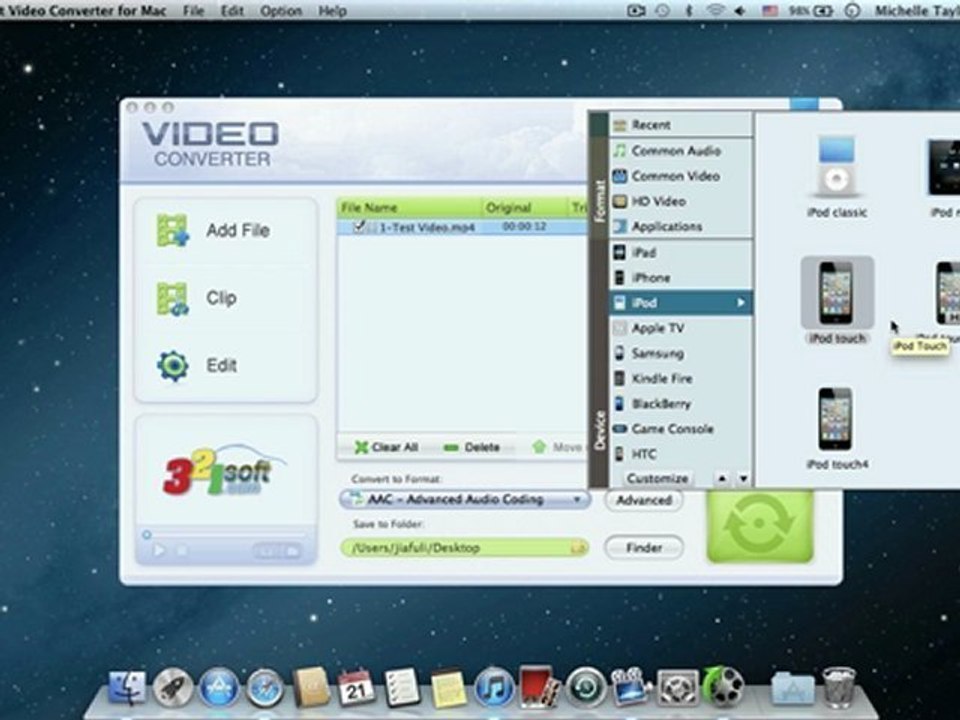
Task: Open the Trash in the Dock
Action: [x=838, y=688]
